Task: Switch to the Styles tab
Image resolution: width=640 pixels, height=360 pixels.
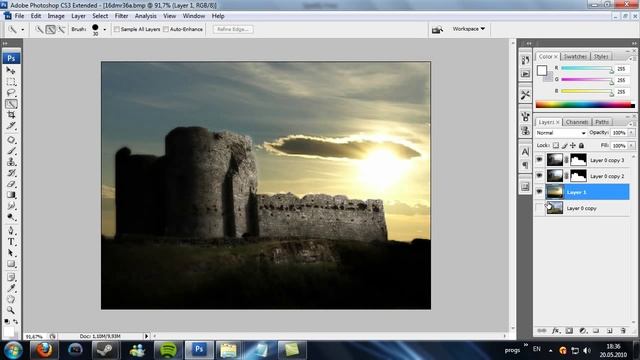Action: click(601, 56)
